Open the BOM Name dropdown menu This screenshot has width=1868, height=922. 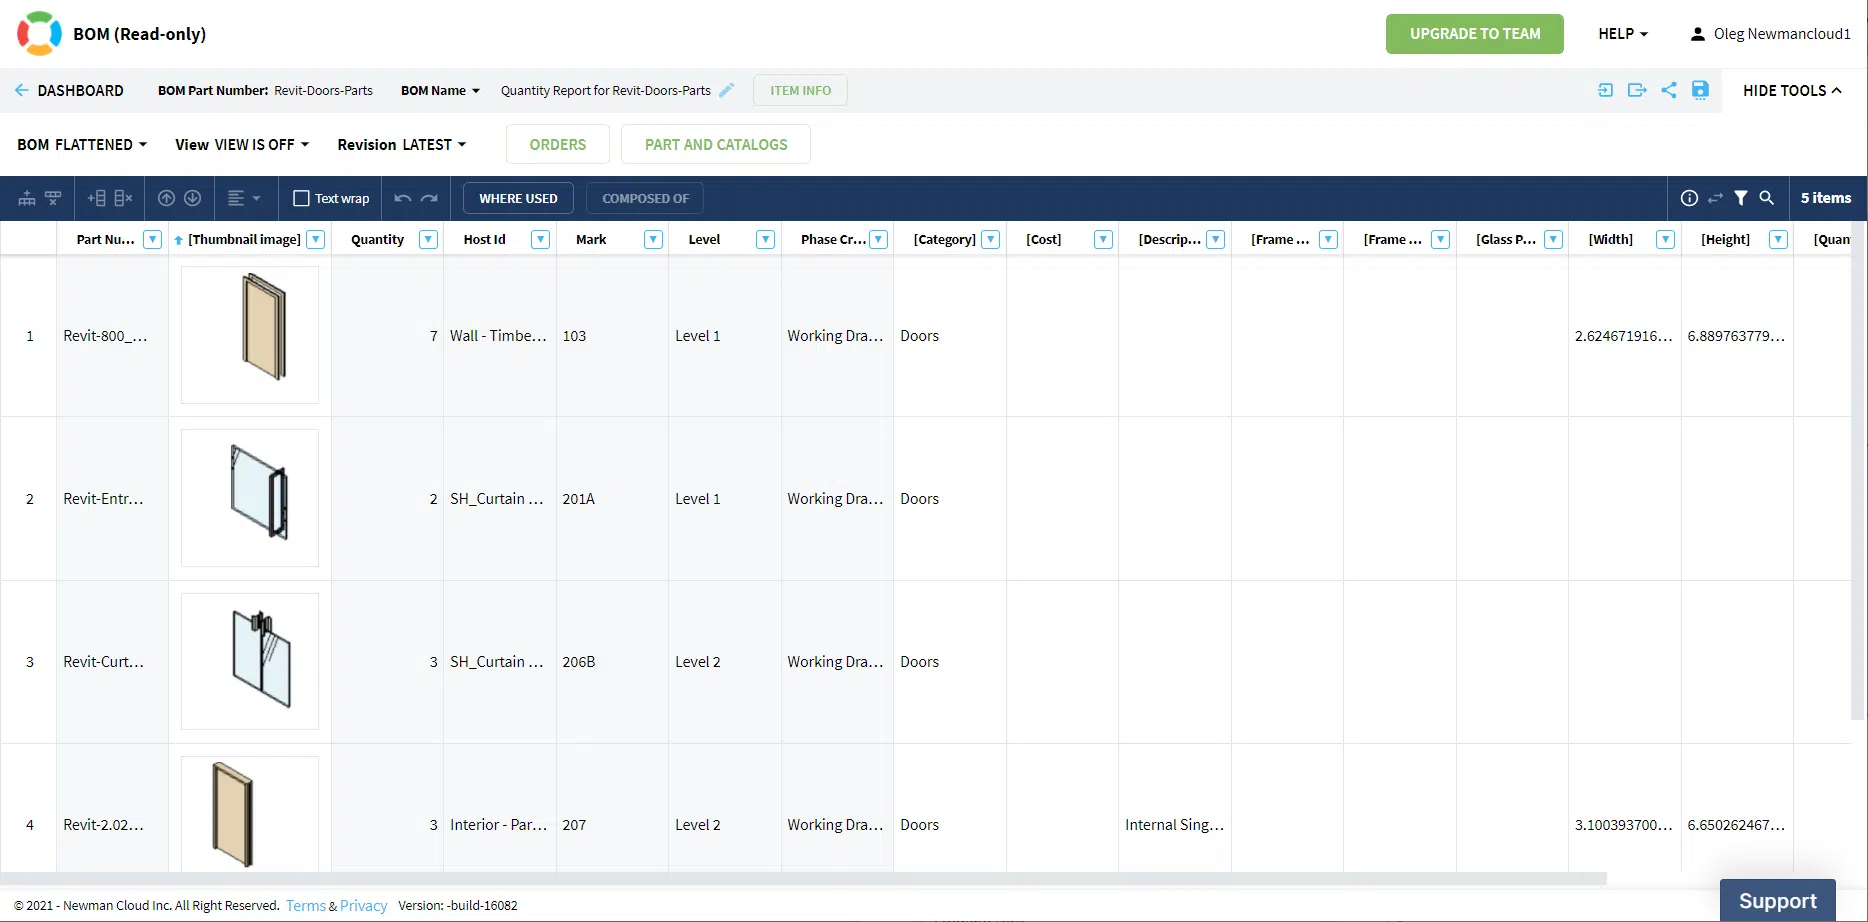[x=441, y=91]
